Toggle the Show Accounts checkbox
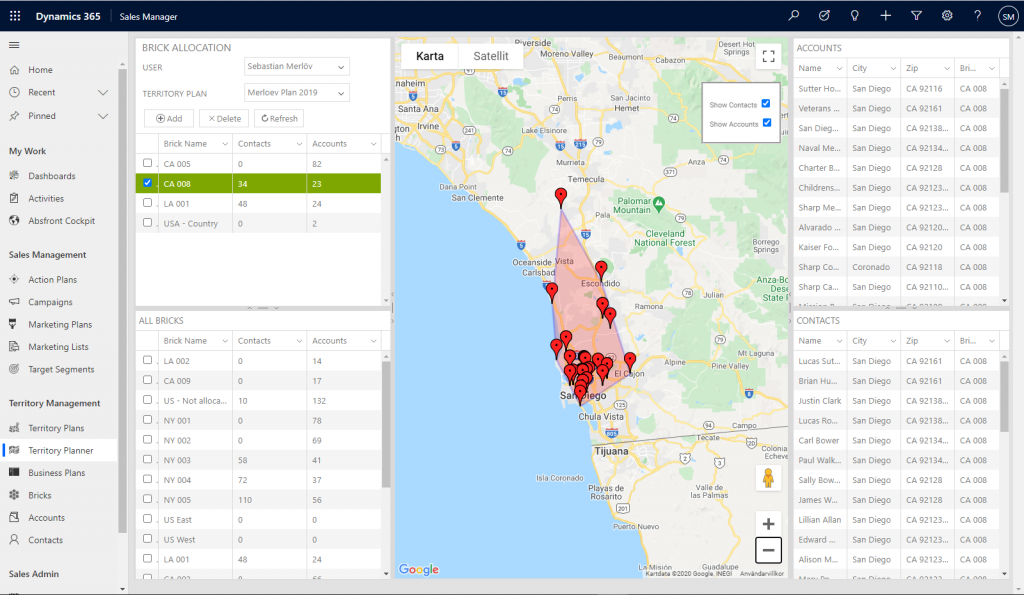 [x=767, y=122]
